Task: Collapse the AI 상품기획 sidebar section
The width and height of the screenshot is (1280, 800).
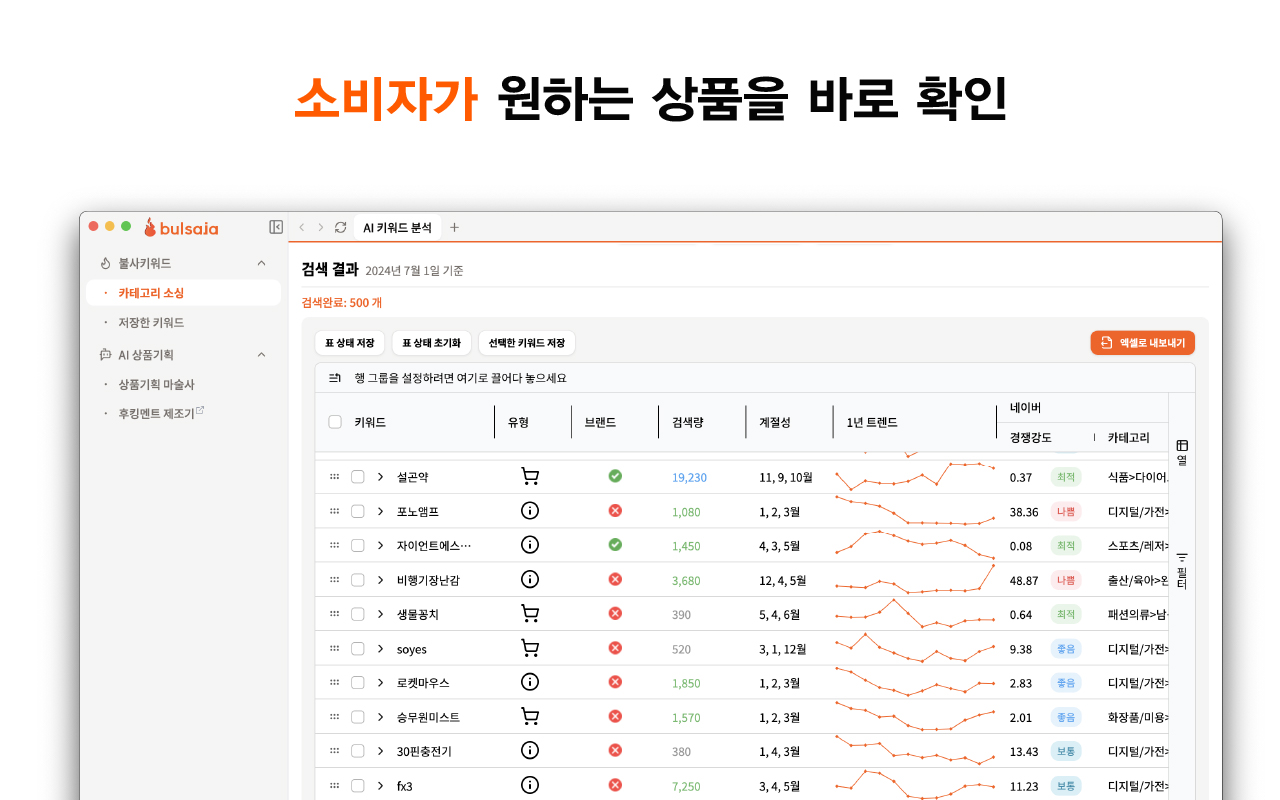Action: (262, 354)
